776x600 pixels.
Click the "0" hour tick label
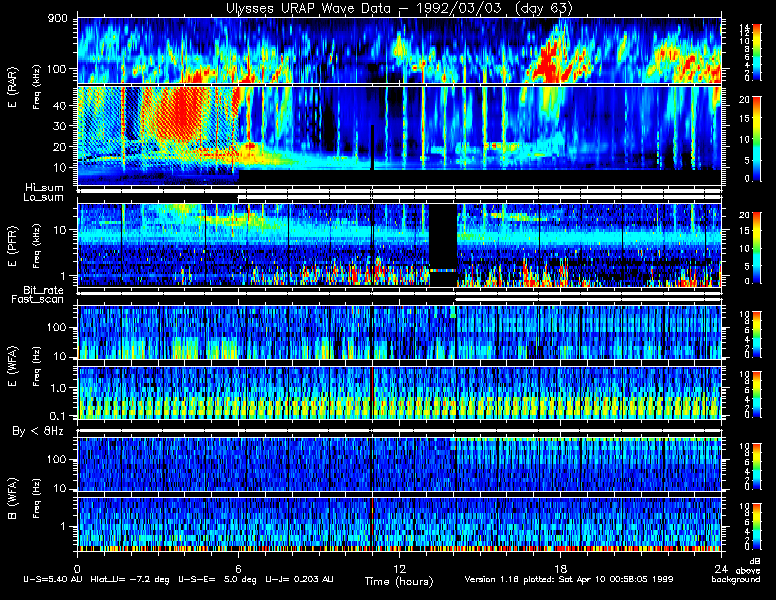(x=77, y=568)
